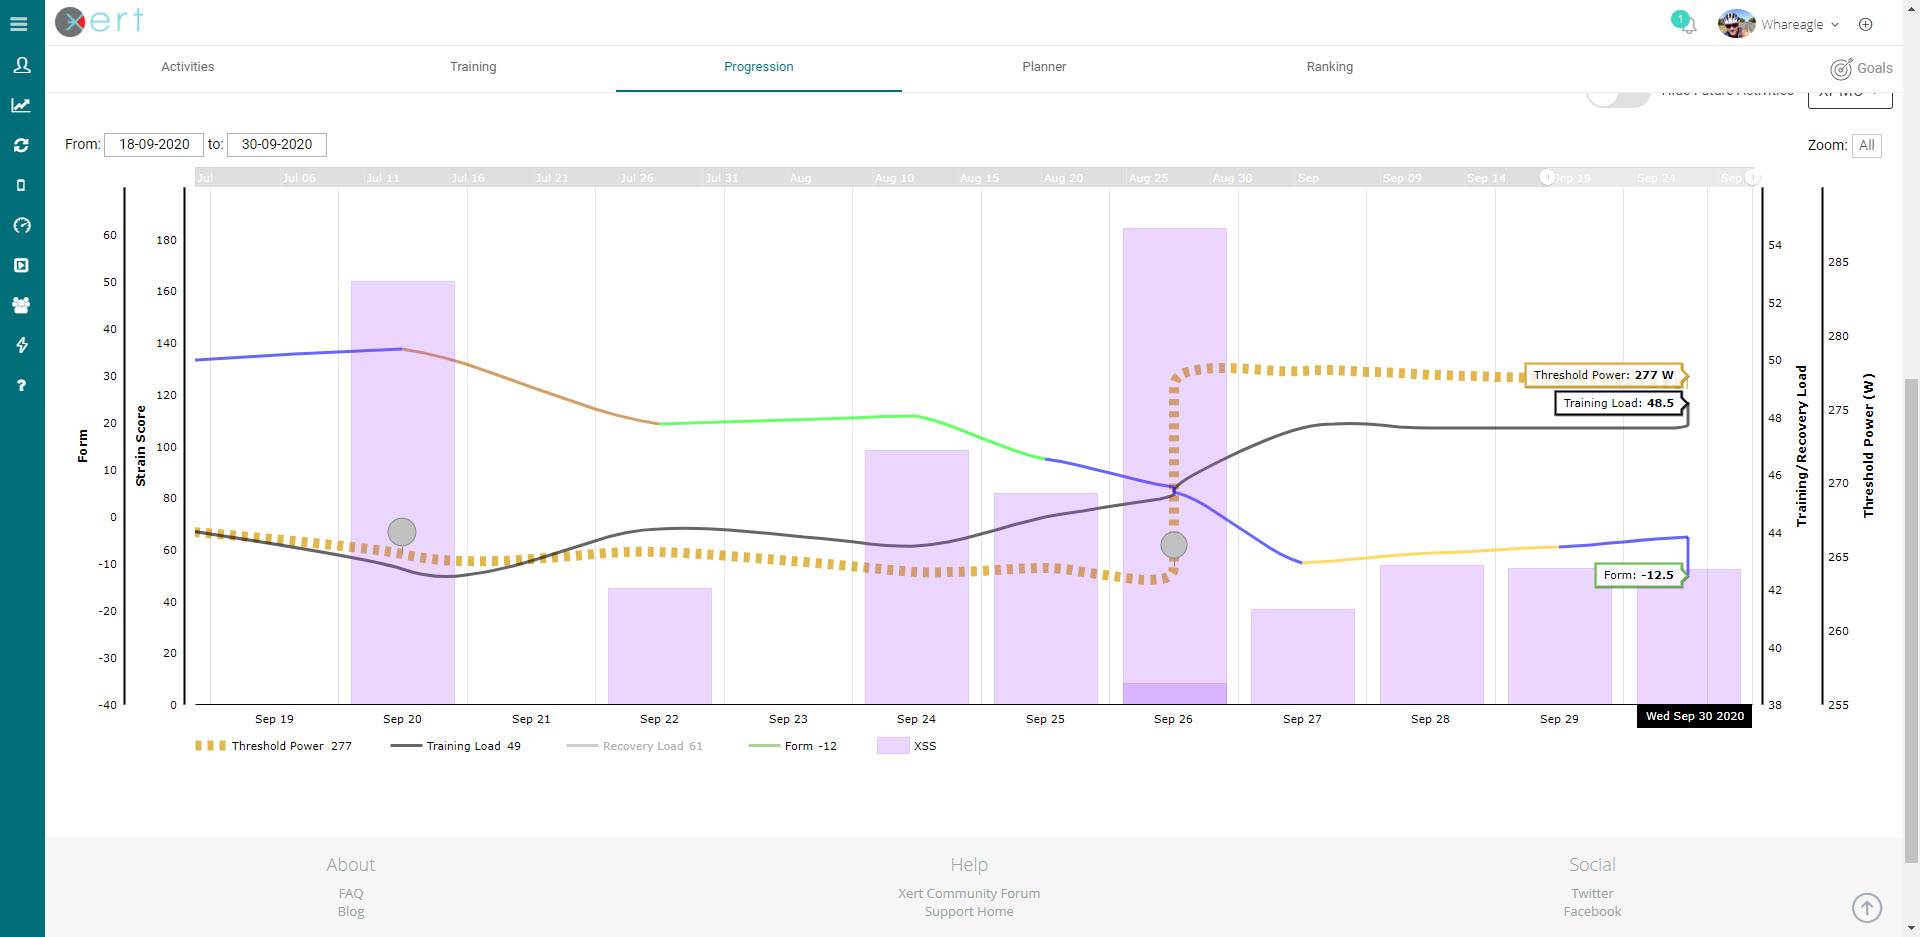The image size is (1920, 937).
Task: Open the Goals target icon
Action: 1843,68
